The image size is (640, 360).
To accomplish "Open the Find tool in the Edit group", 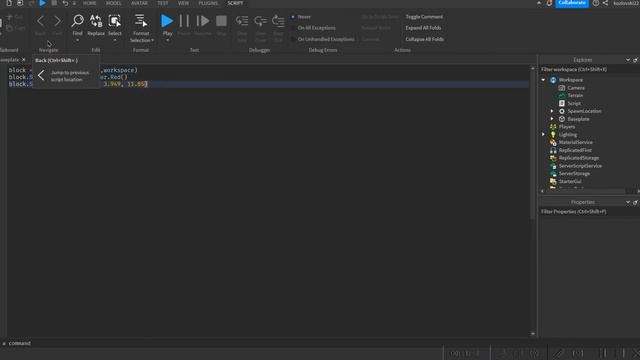I will pos(77,20).
